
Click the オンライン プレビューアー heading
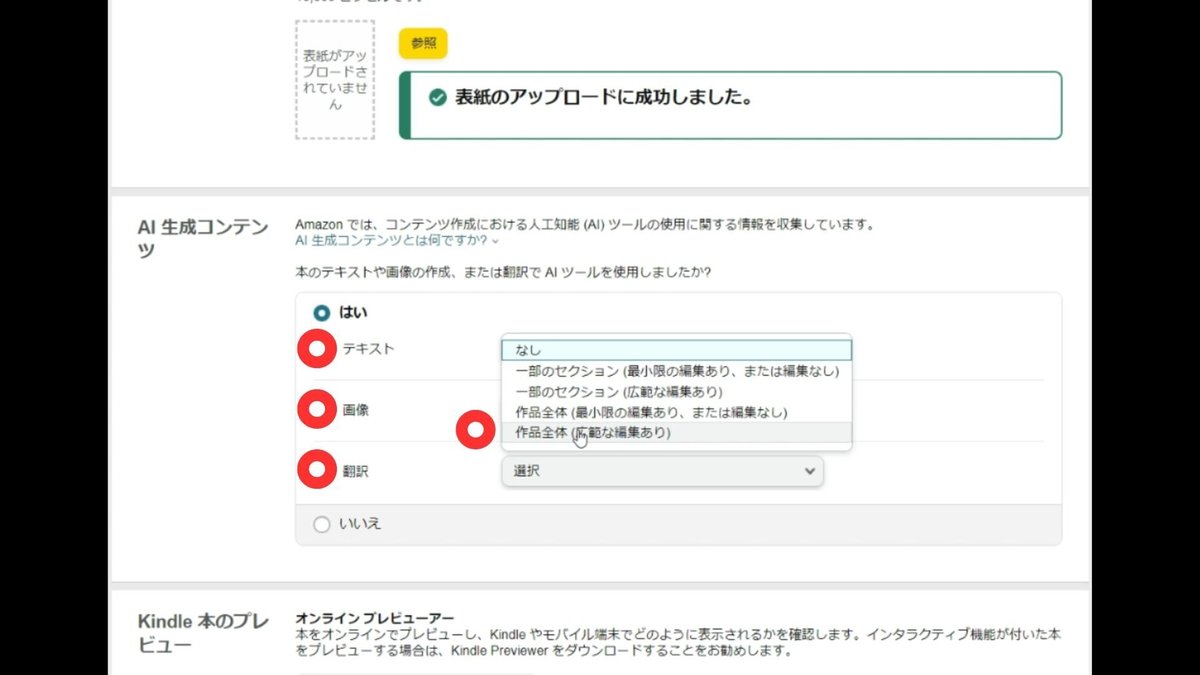375,619
